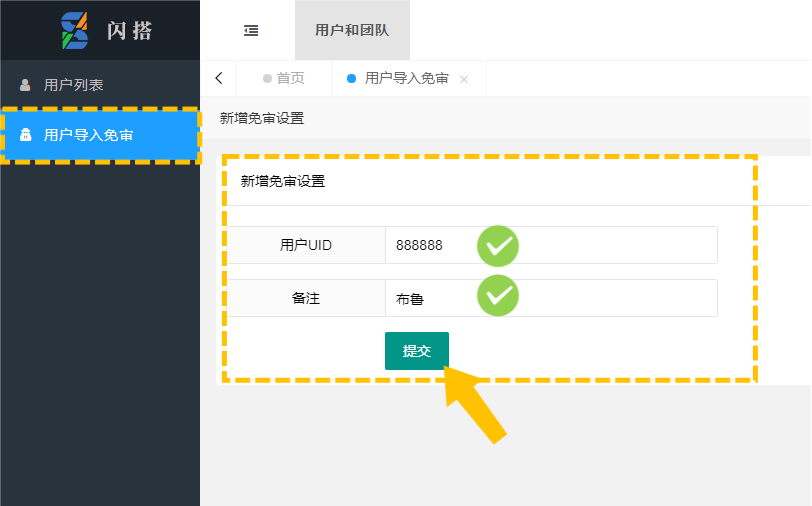Click the icon beside 用户导入免审 in sidebar

coord(26,134)
